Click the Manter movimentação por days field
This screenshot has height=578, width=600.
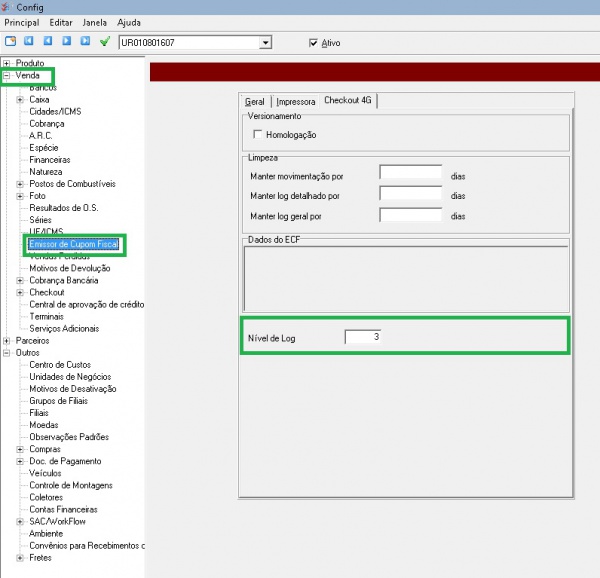pyautogui.click(x=411, y=173)
